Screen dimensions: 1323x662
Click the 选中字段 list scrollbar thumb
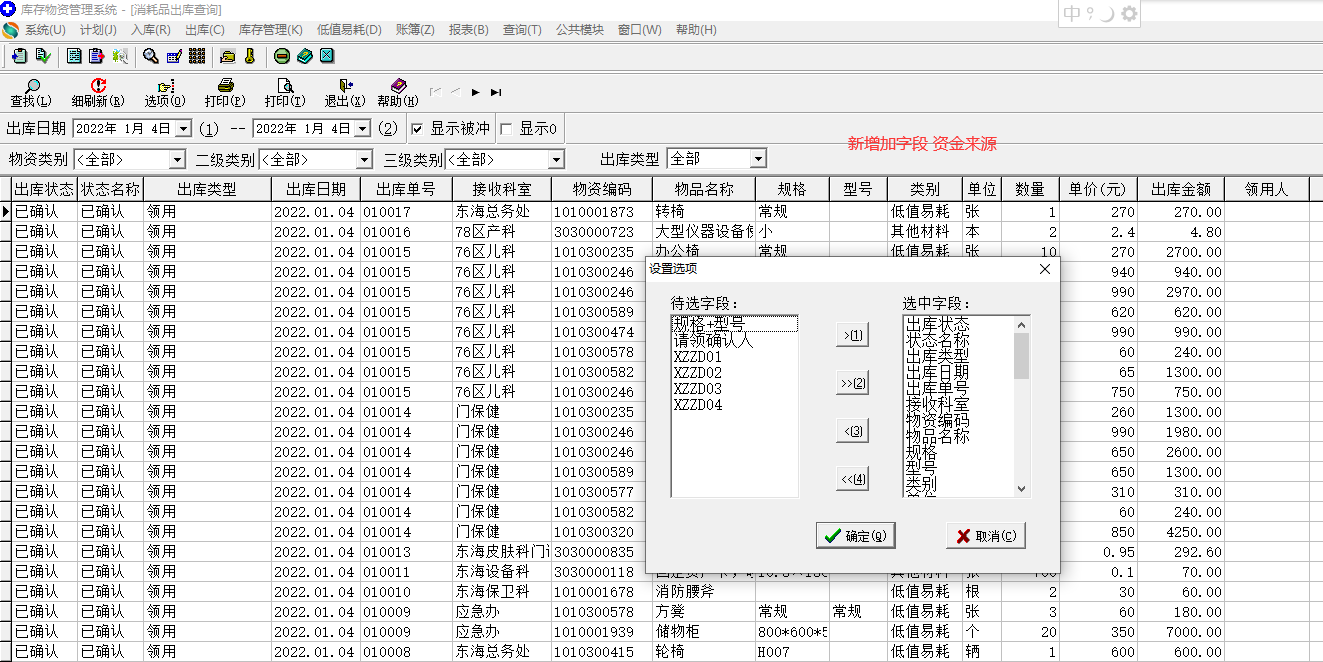1021,356
